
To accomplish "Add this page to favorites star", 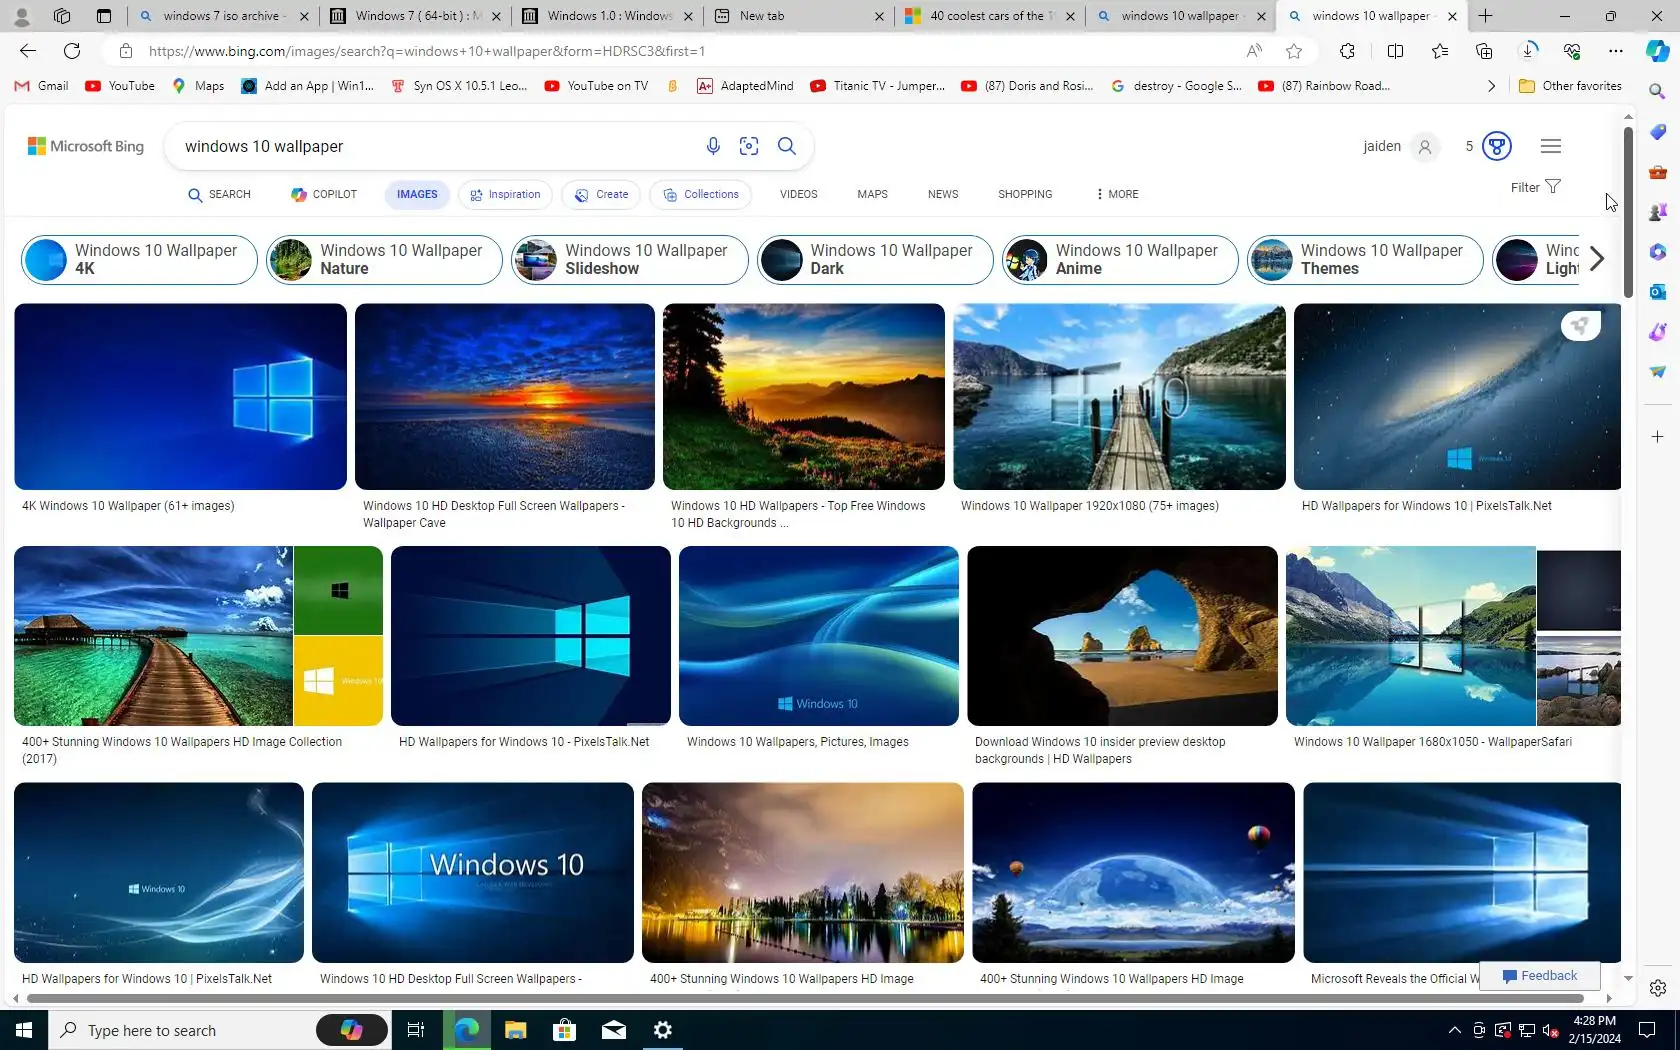I will pyautogui.click(x=1294, y=51).
